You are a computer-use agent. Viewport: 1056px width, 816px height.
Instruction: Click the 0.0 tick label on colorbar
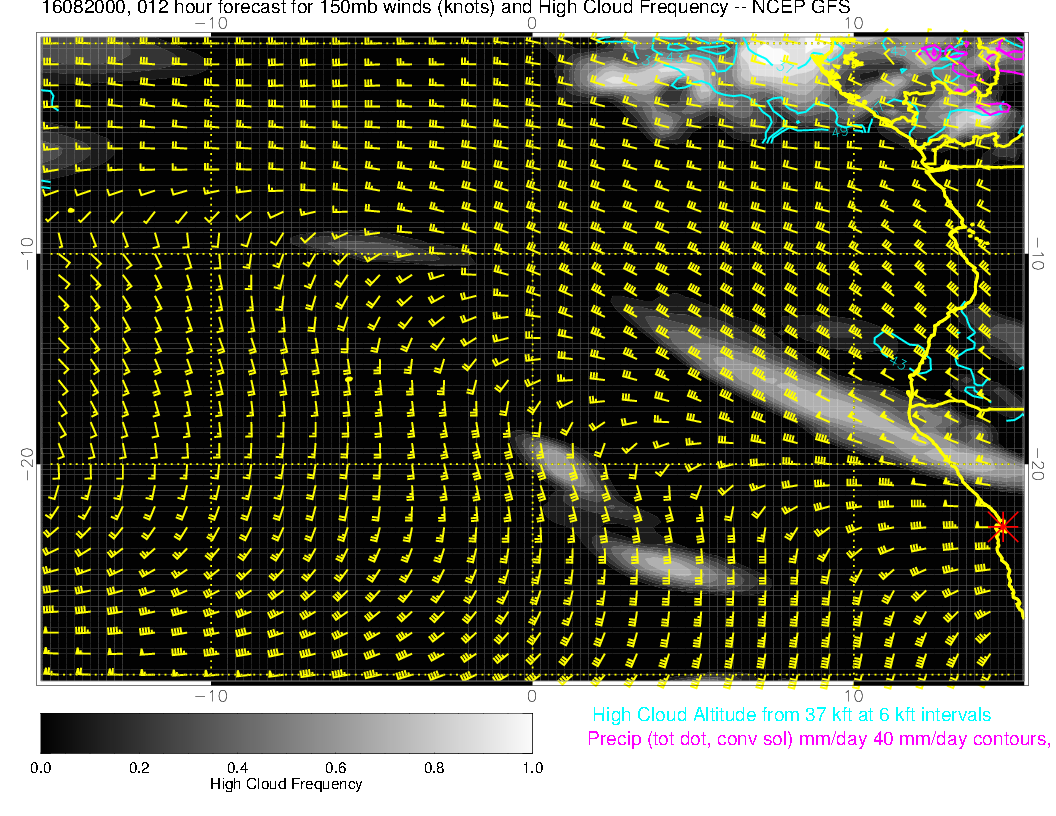[x=41, y=768]
